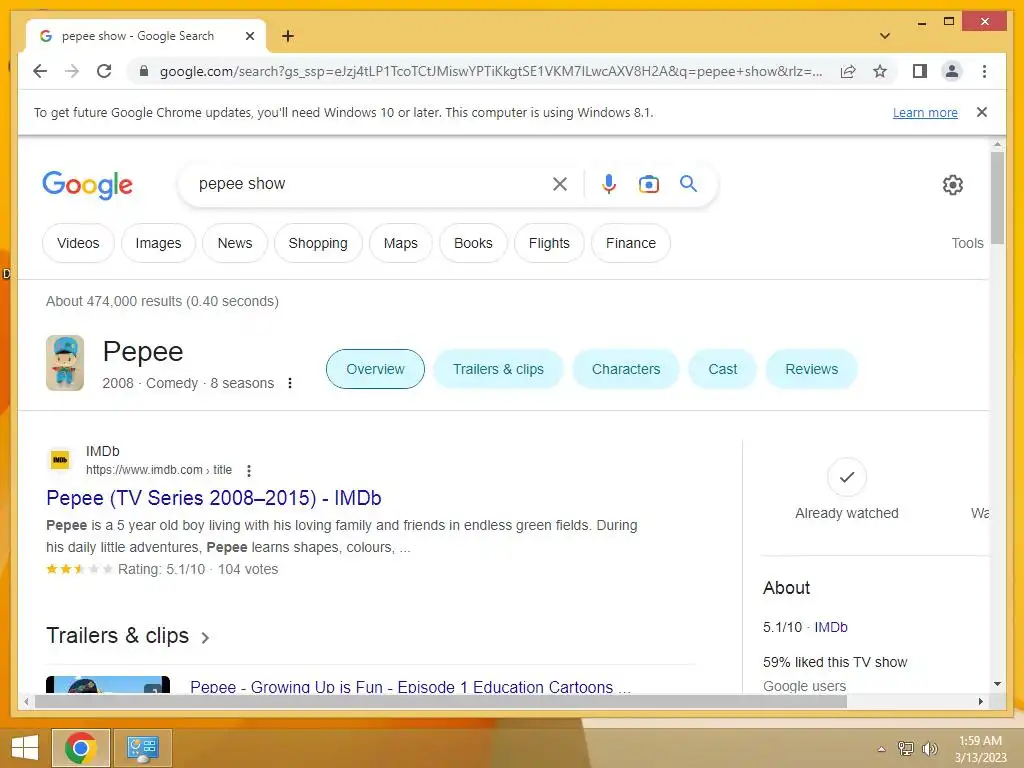
Task: Select the Cast chip
Action: click(x=722, y=369)
